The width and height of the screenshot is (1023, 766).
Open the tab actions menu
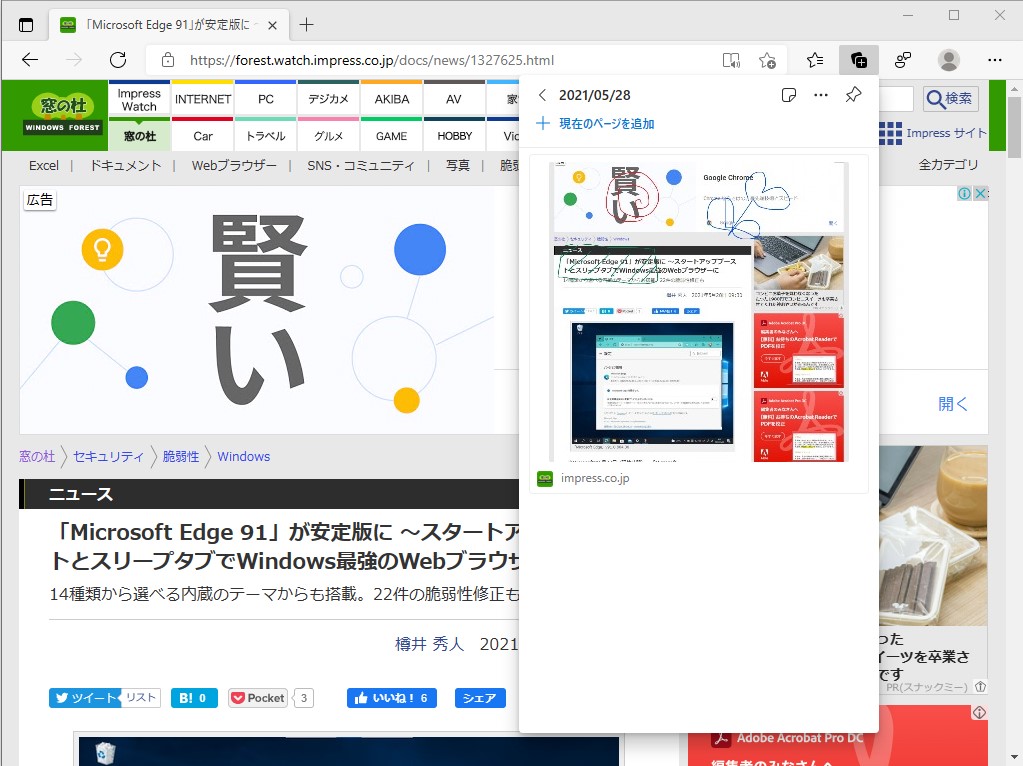pos(27,24)
